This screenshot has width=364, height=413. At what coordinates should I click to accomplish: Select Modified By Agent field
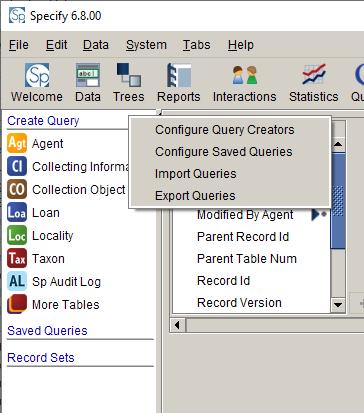[x=245, y=215]
